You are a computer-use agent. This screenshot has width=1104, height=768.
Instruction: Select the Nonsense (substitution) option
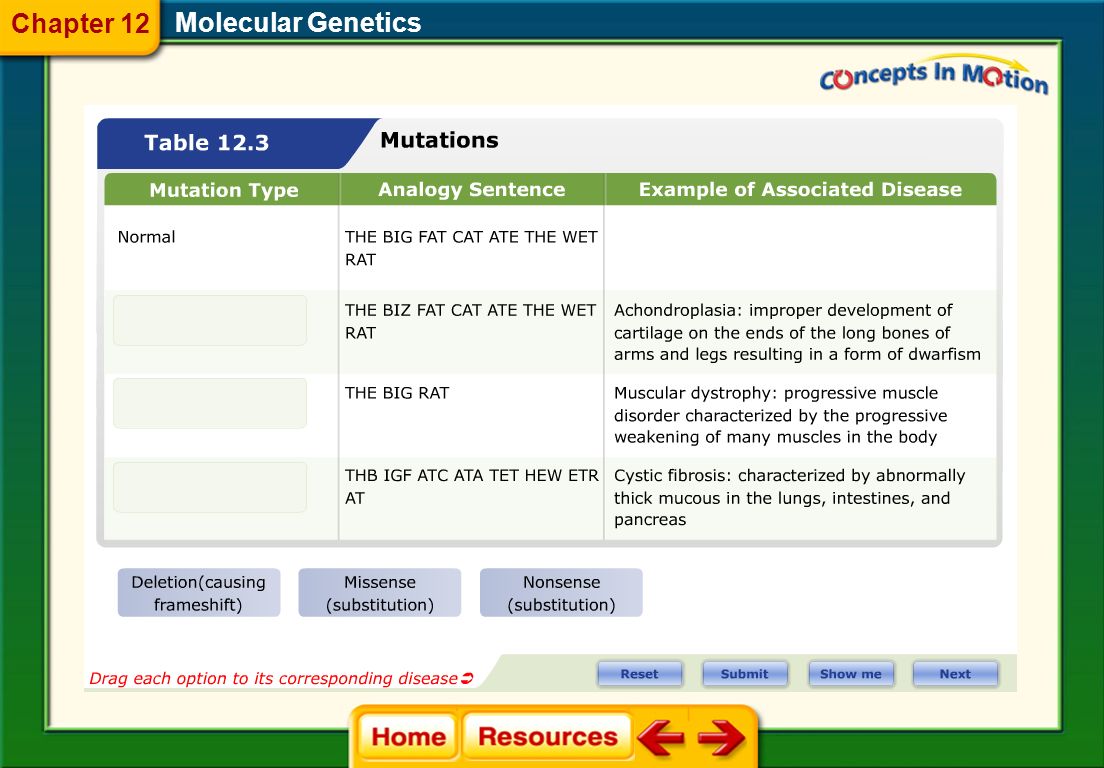click(561, 593)
